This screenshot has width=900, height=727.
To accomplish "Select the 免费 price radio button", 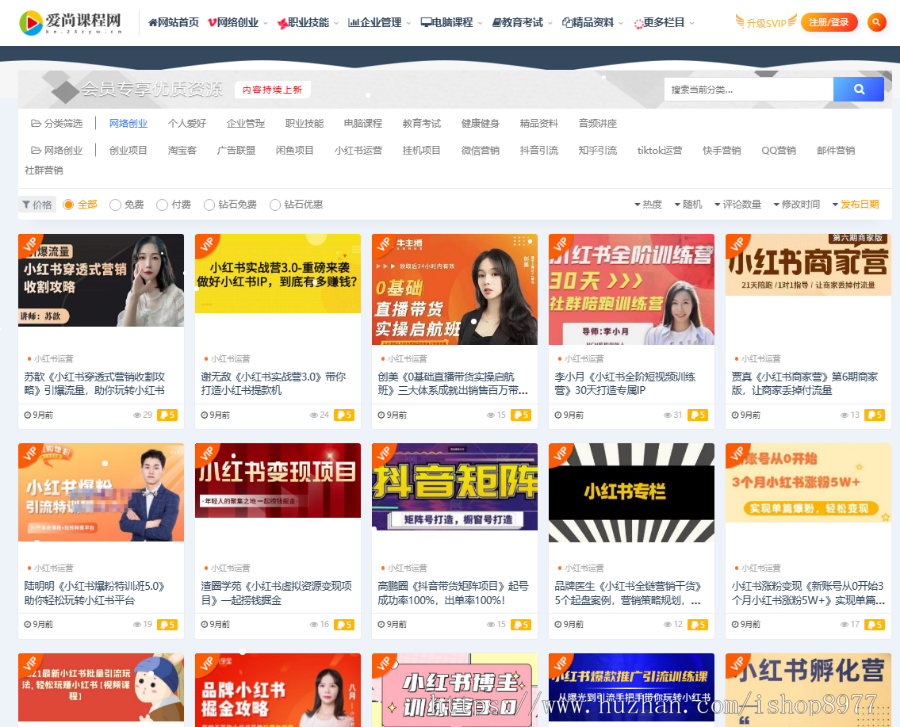I will pos(115,205).
